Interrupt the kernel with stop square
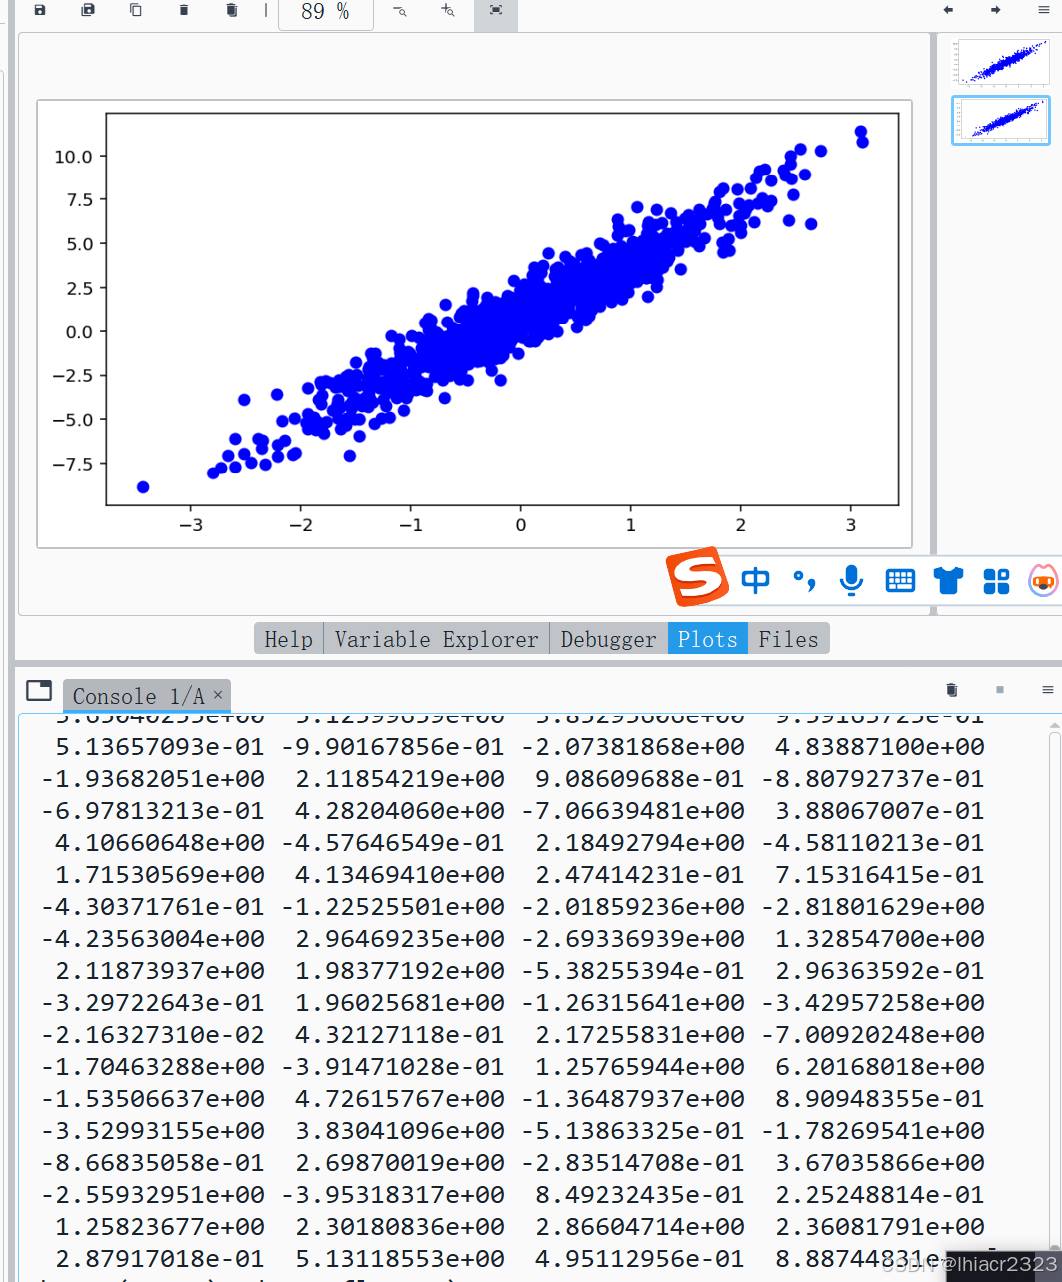This screenshot has height=1282, width=1062. (x=1000, y=689)
